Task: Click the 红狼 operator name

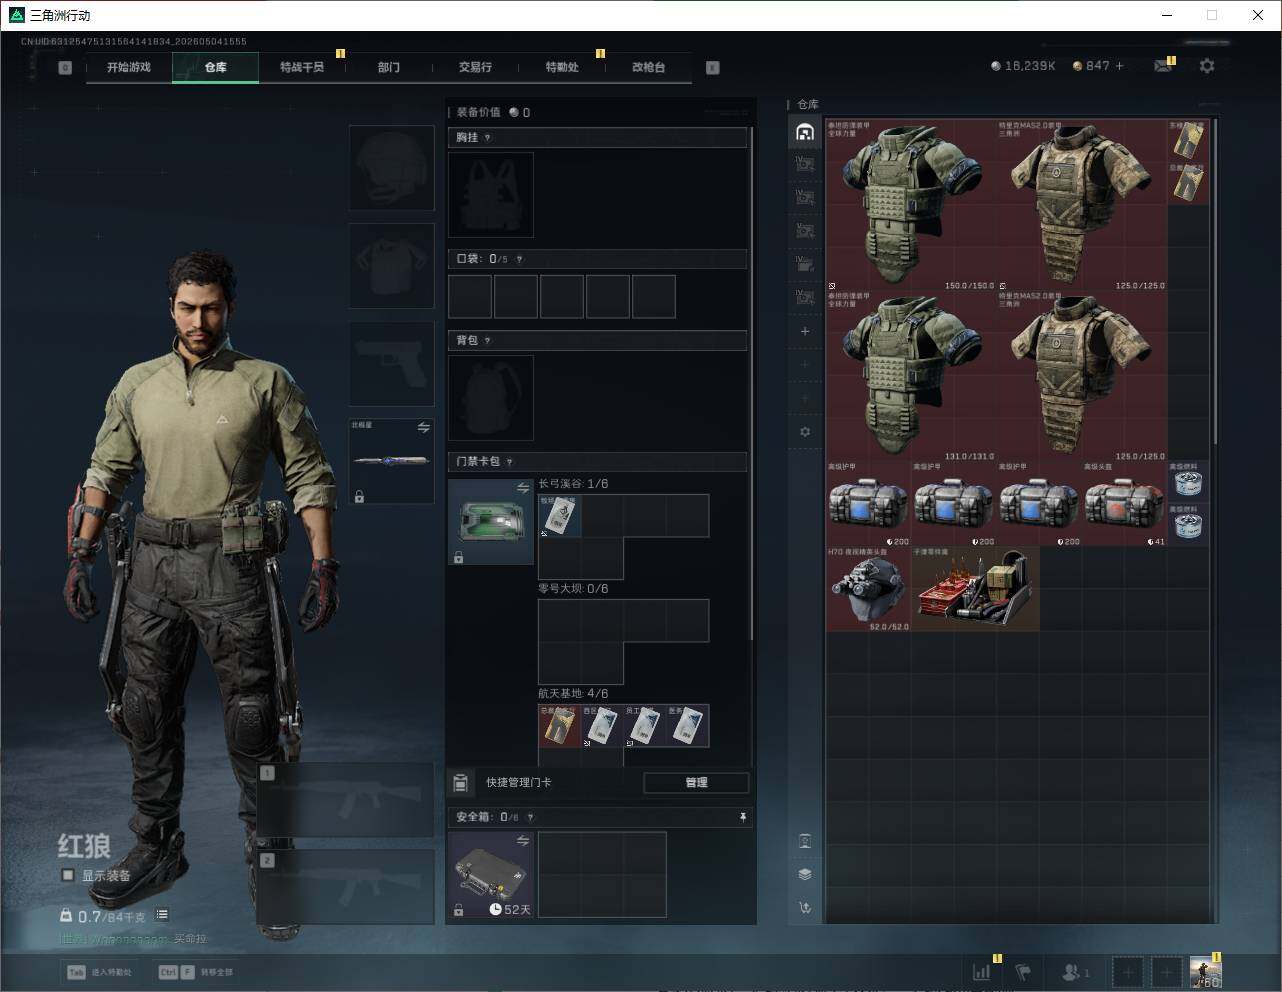Action: [84, 846]
